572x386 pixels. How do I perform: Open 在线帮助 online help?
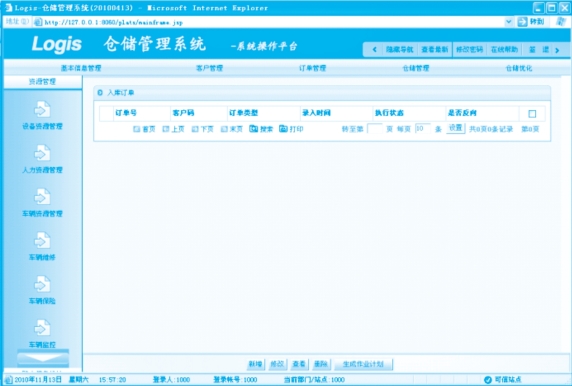(x=505, y=50)
